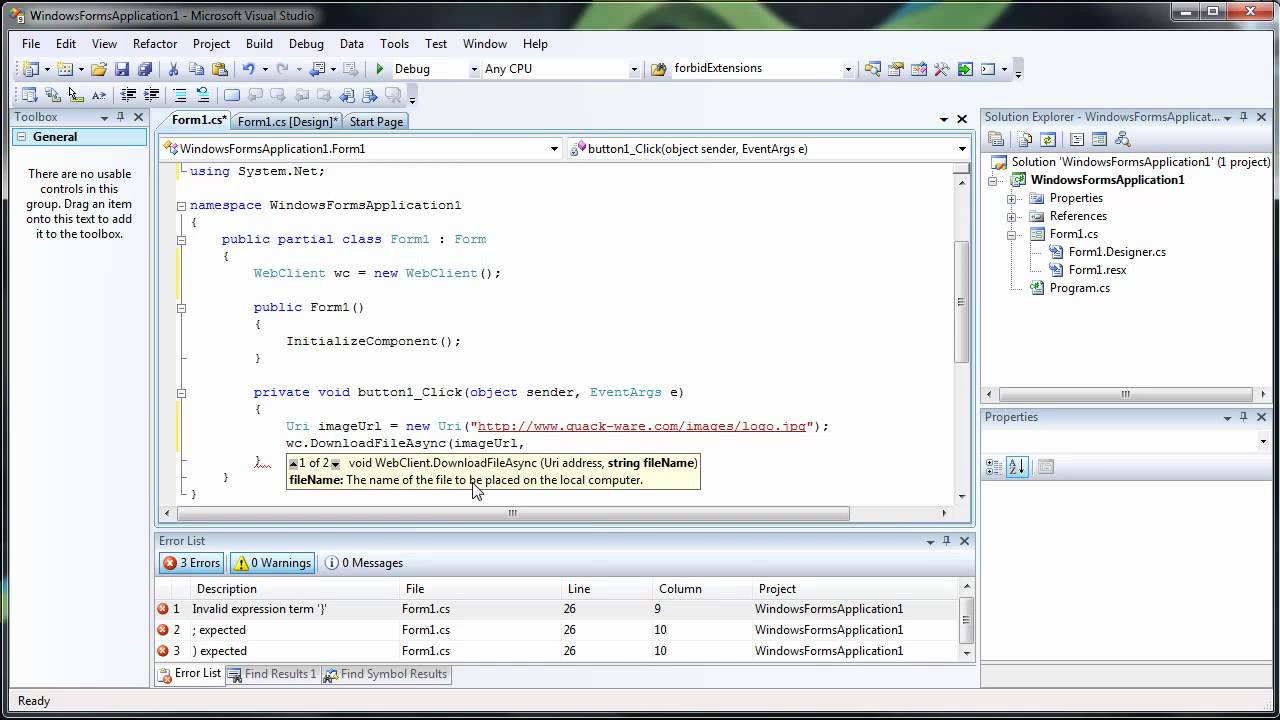1280x720 pixels.
Task: Click the Start Debugging green play icon
Action: 379,69
